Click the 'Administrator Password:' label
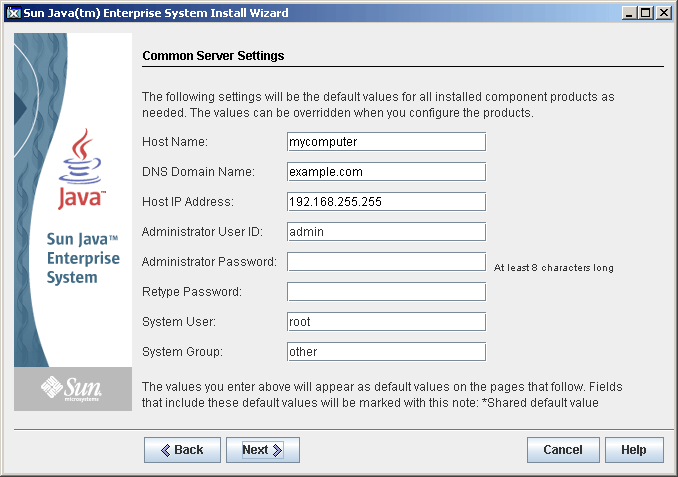 coord(209,262)
